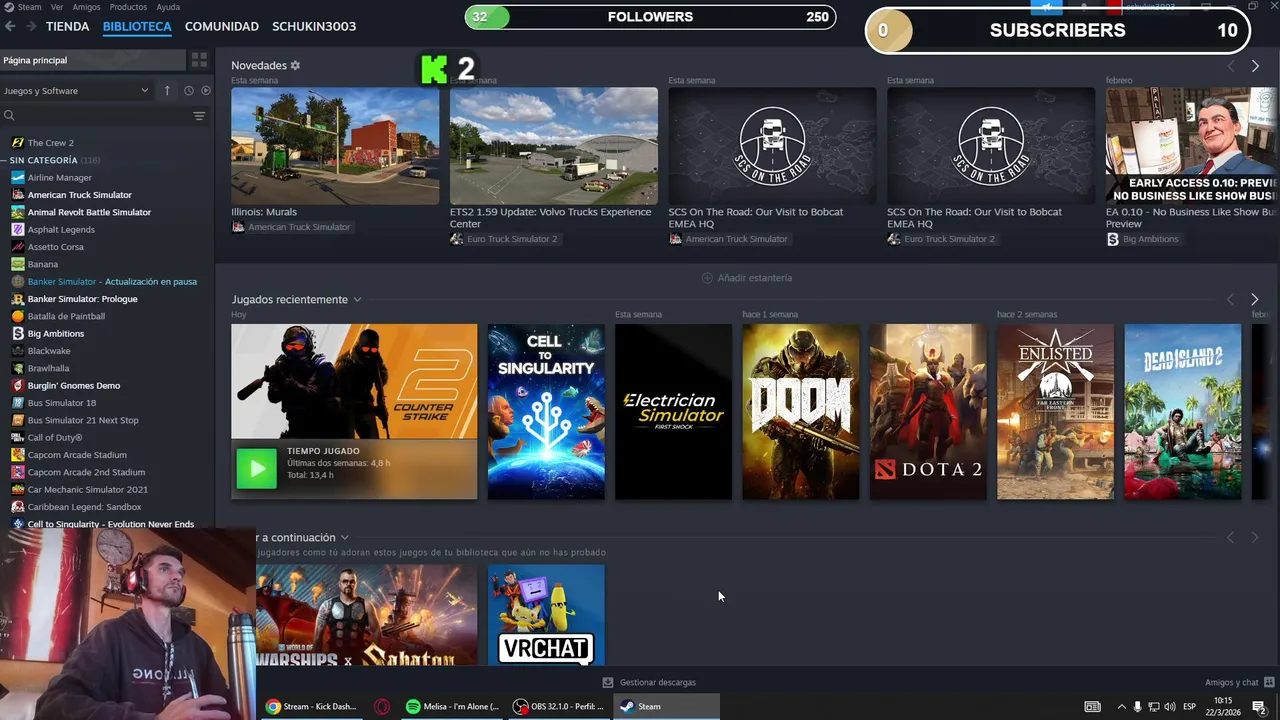Click Añadir estantería
Image resolution: width=1280 pixels, height=720 pixels.
point(747,278)
